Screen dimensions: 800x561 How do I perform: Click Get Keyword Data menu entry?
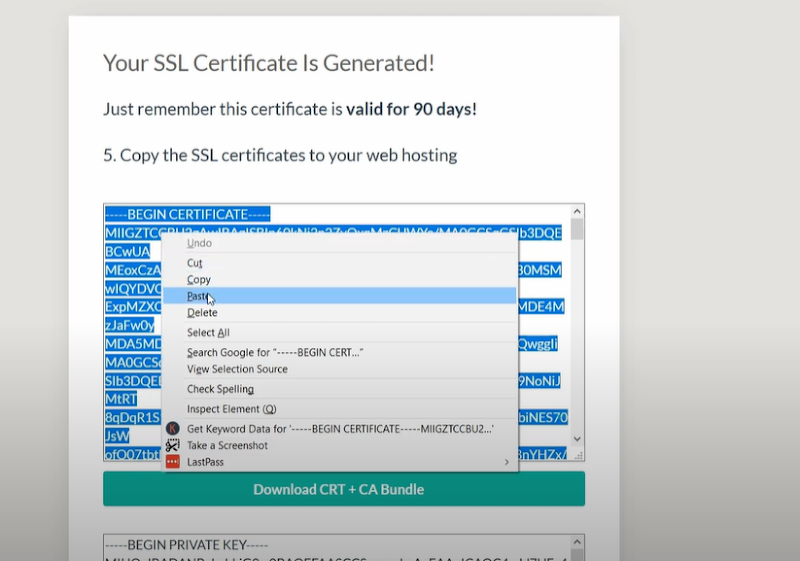pos(339,429)
